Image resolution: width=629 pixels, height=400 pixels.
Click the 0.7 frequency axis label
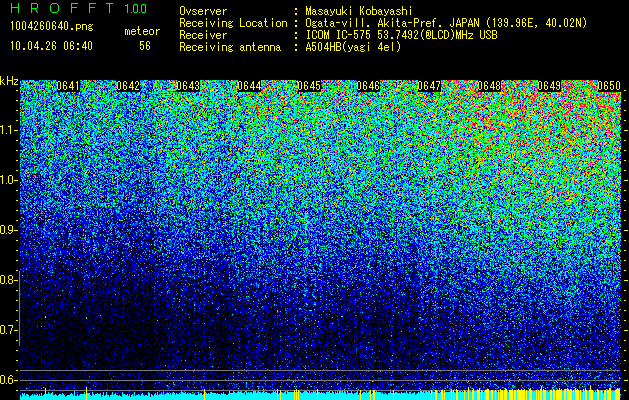(x=7, y=330)
